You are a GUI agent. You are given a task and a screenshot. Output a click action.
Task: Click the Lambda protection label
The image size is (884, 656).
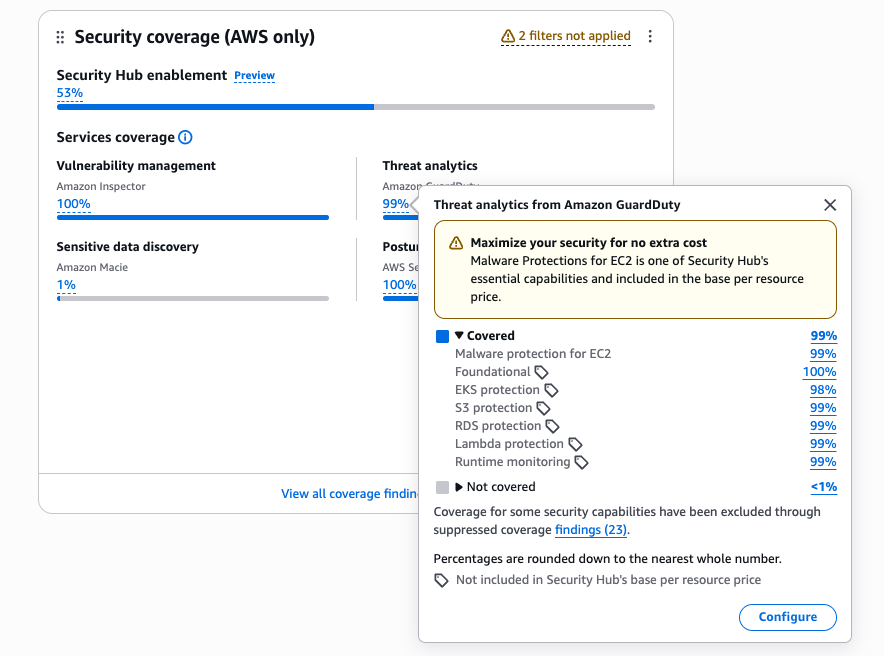(x=509, y=444)
